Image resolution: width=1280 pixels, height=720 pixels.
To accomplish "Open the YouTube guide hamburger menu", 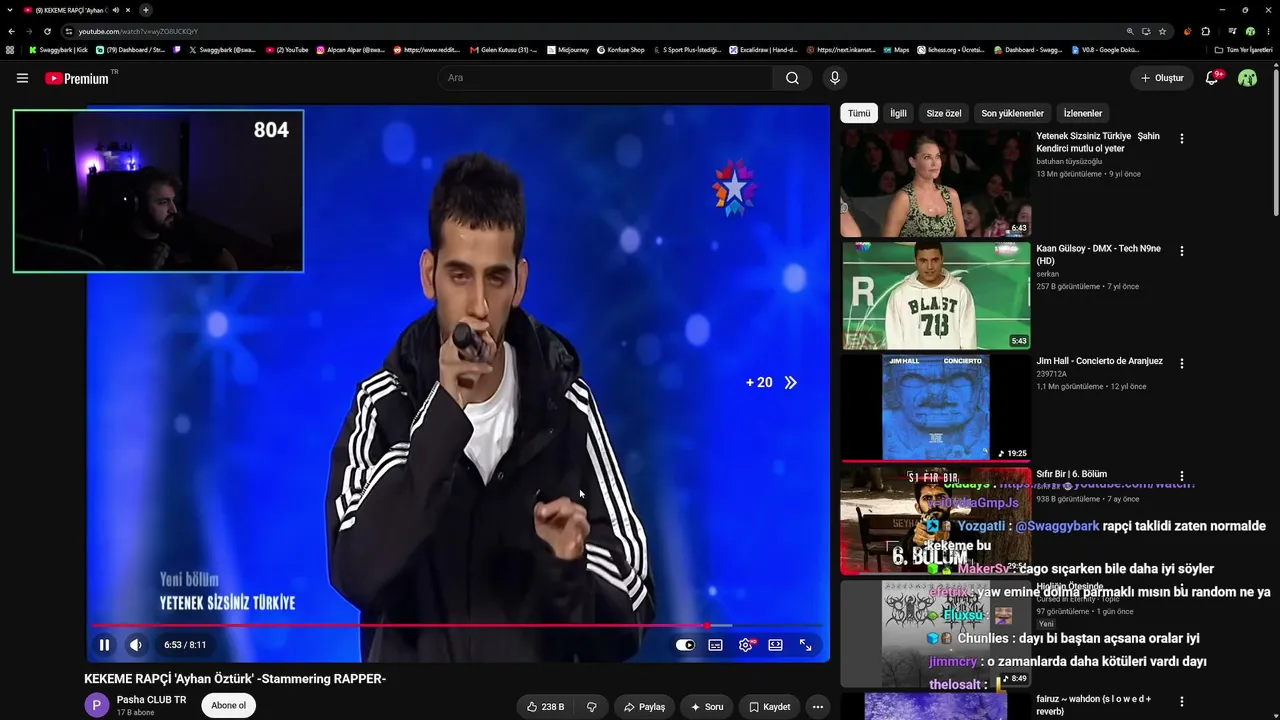I will tap(22, 78).
